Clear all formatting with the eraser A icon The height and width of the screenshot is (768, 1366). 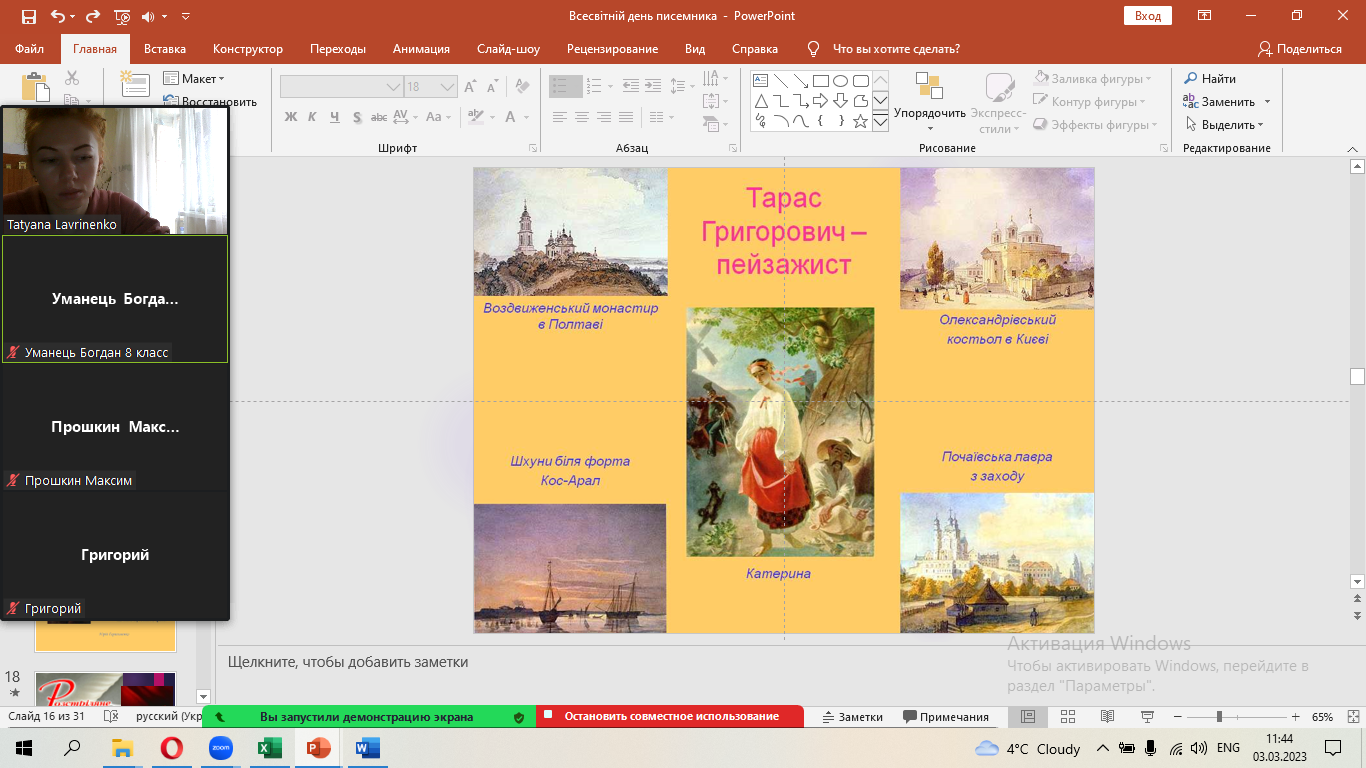click(x=522, y=87)
